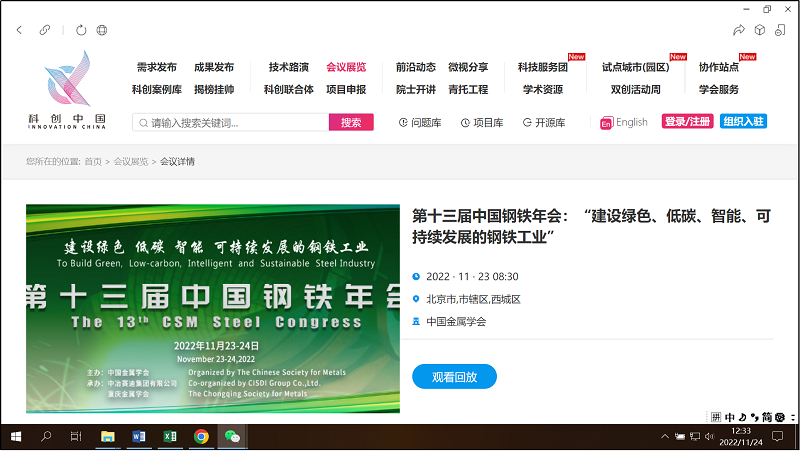Click the location 北京市,市辖区,西城区
Viewport: 800px width, 451px height.
pyautogui.click(x=473, y=299)
